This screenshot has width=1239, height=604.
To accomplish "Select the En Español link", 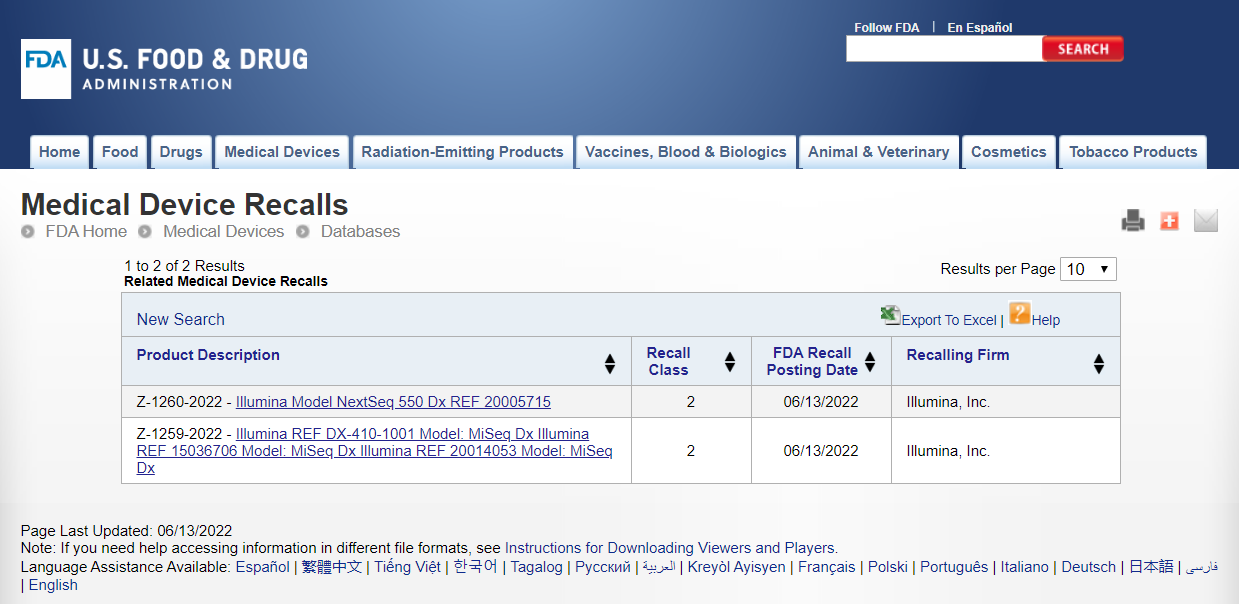I will pos(979,27).
